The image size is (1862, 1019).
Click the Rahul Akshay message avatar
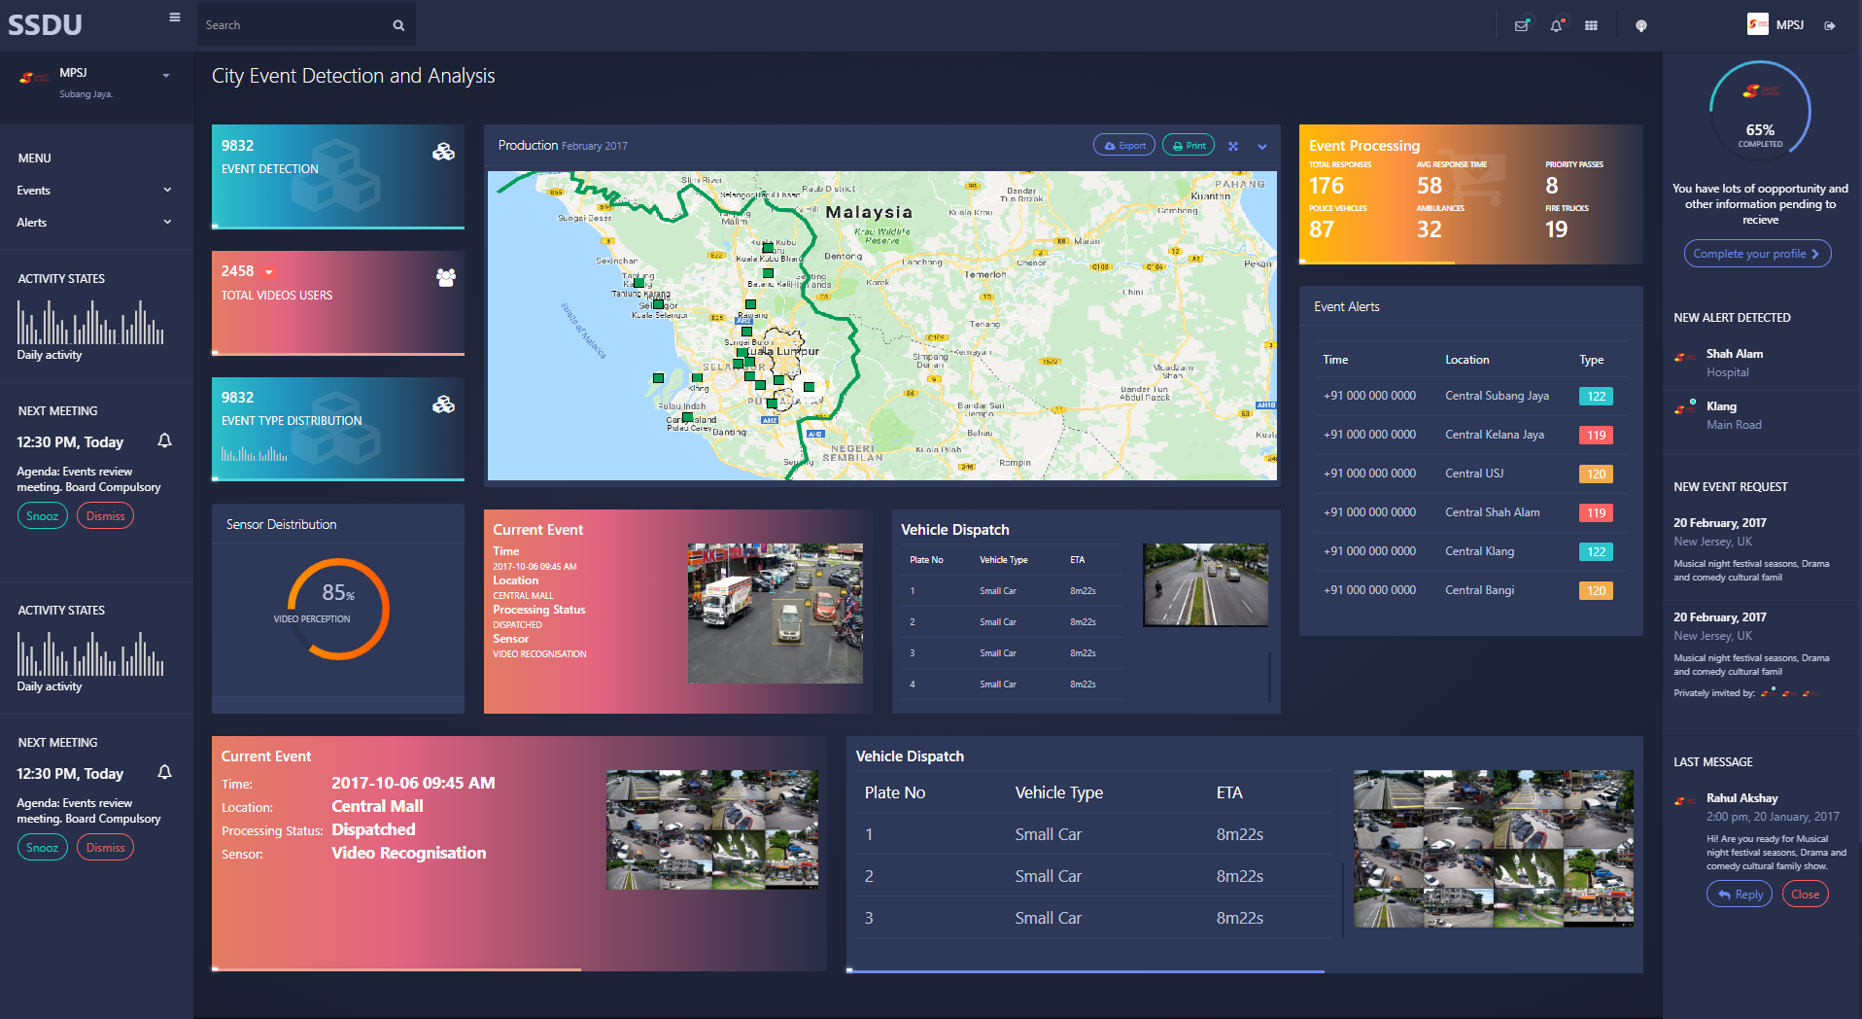click(x=1685, y=800)
